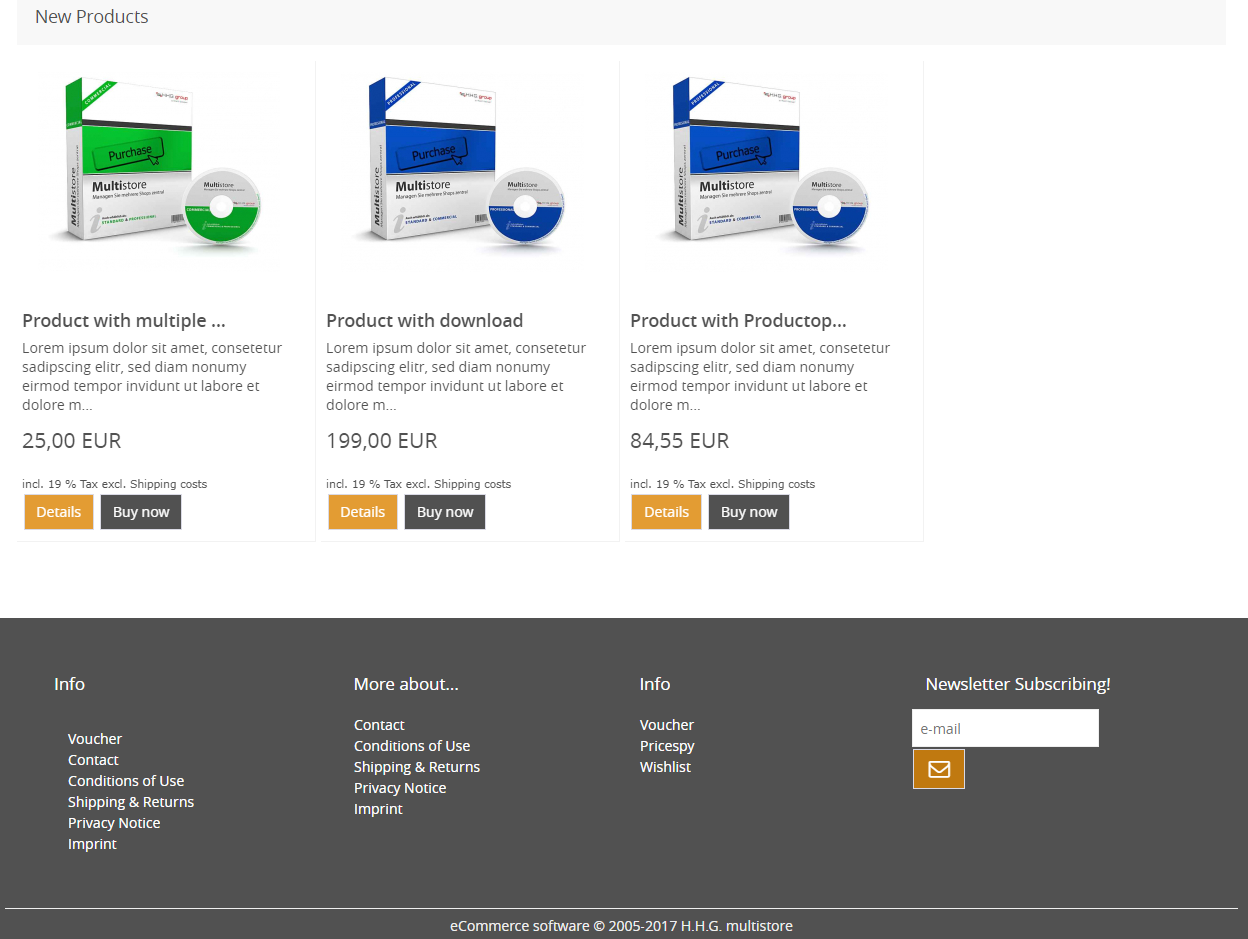Open the Product with Productop... box image
The width and height of the screenshot is (1248, 939).
(x=773, y=165)
